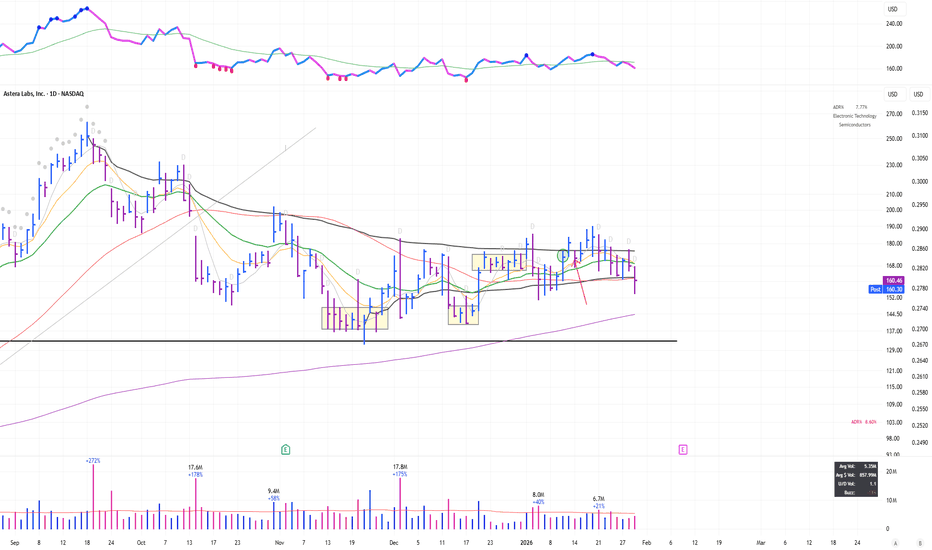
Task: Select the green circle drawing on the chart
Action: 563,256
